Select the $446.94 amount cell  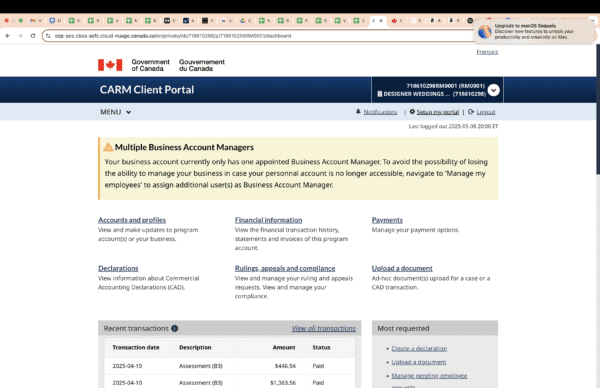point(285,366)
